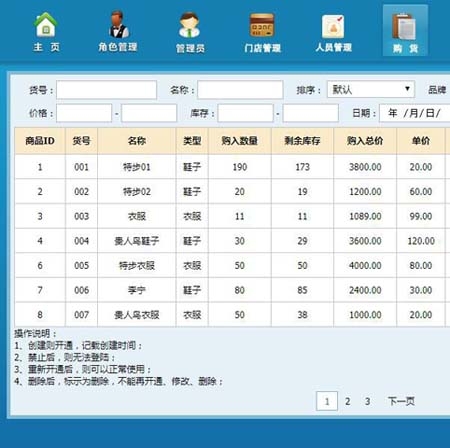Select the 特步01 name cell

(137, 167)
